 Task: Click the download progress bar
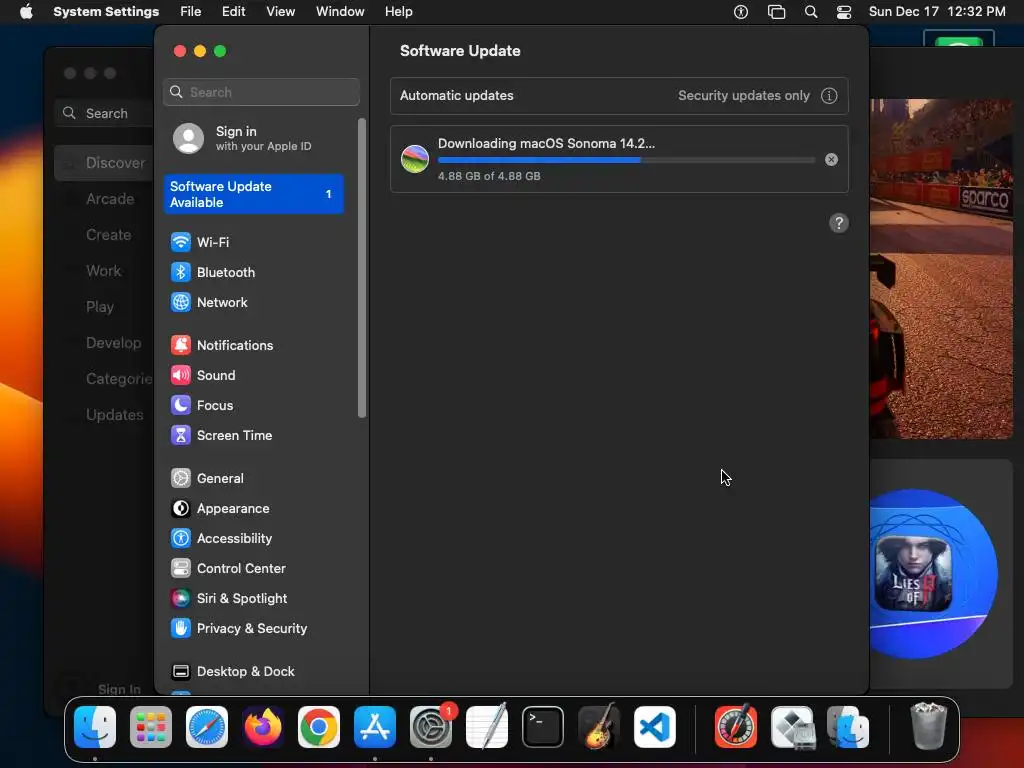[626, 160]
